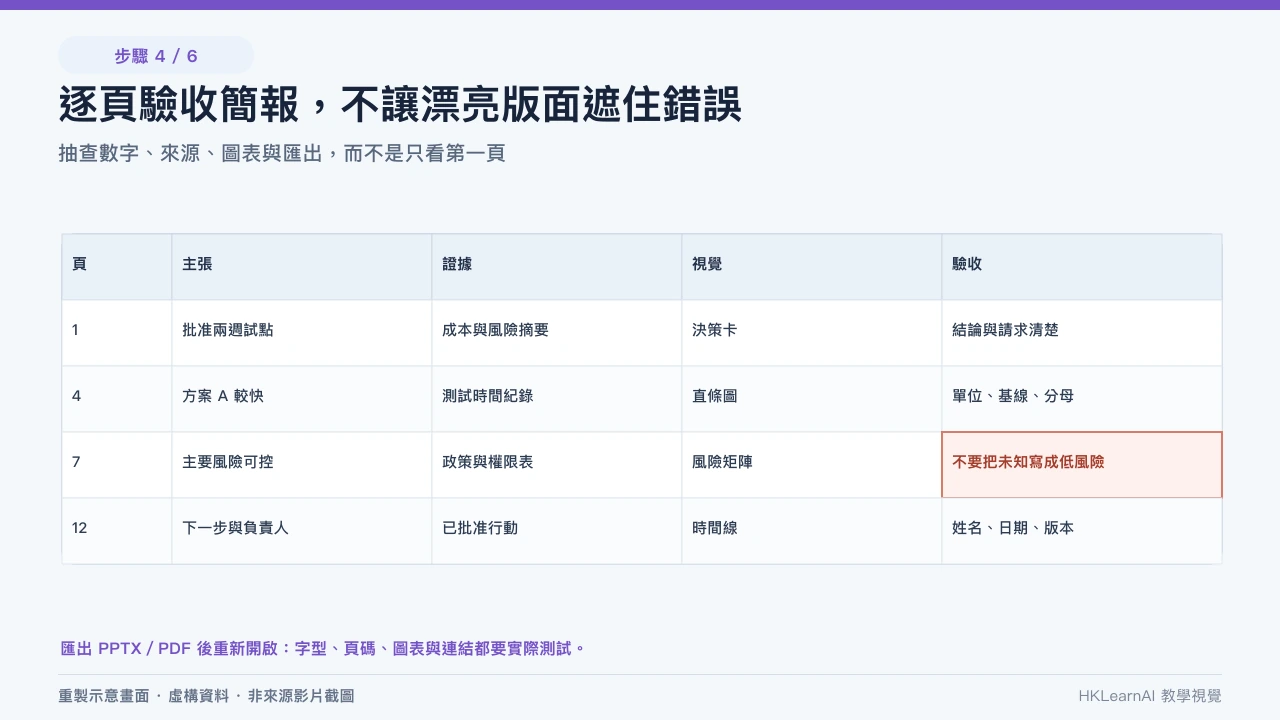This screenshot has width=1280, height=720.
Task: Click the 批准兩週試點 cell
Action: [302, 333]
